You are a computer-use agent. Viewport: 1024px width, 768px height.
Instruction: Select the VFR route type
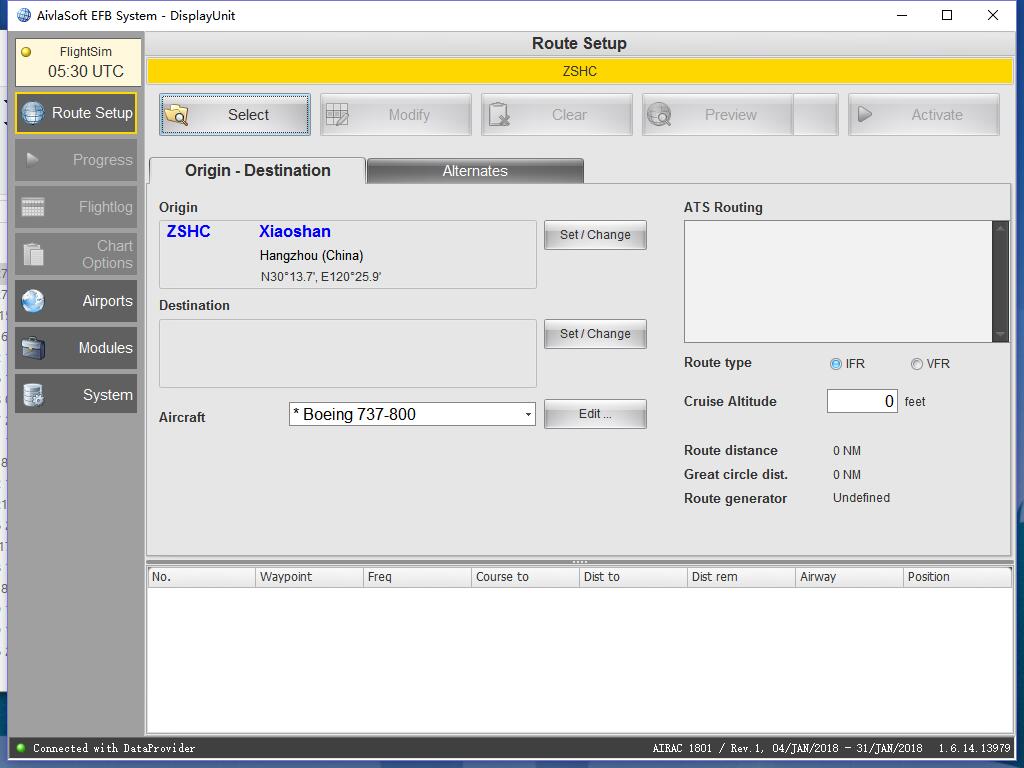tap(916, 364)
